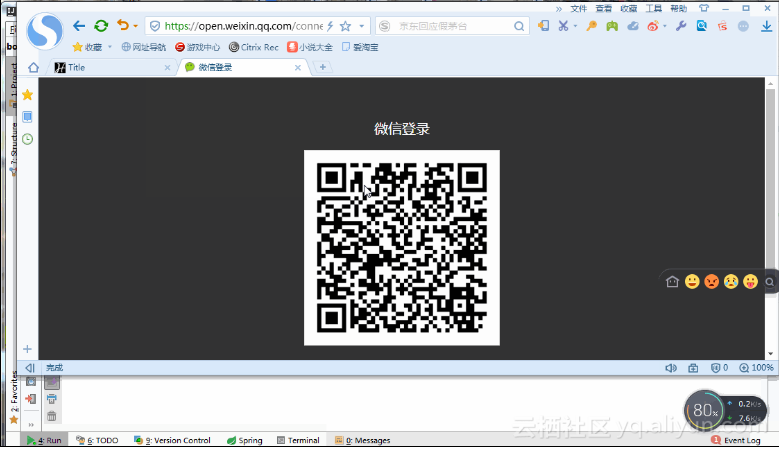Click the Sogou search engine selector icon
This screenshot has height=450, width=779.
click(385, 26)
